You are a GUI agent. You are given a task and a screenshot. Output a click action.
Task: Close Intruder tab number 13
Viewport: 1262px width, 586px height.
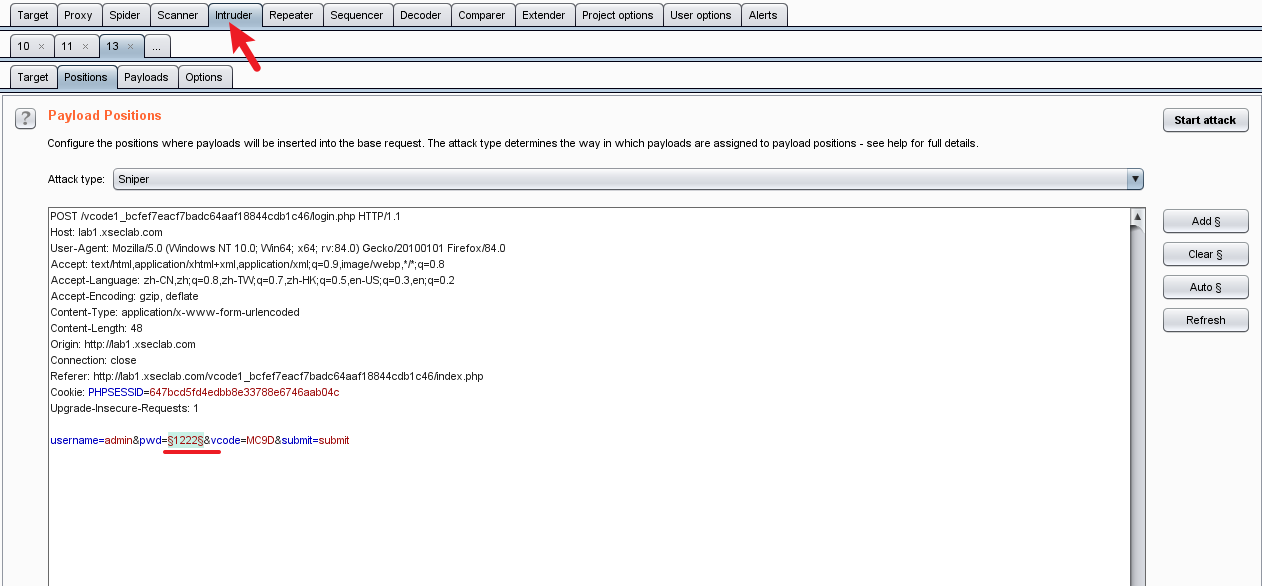[130, 46]
